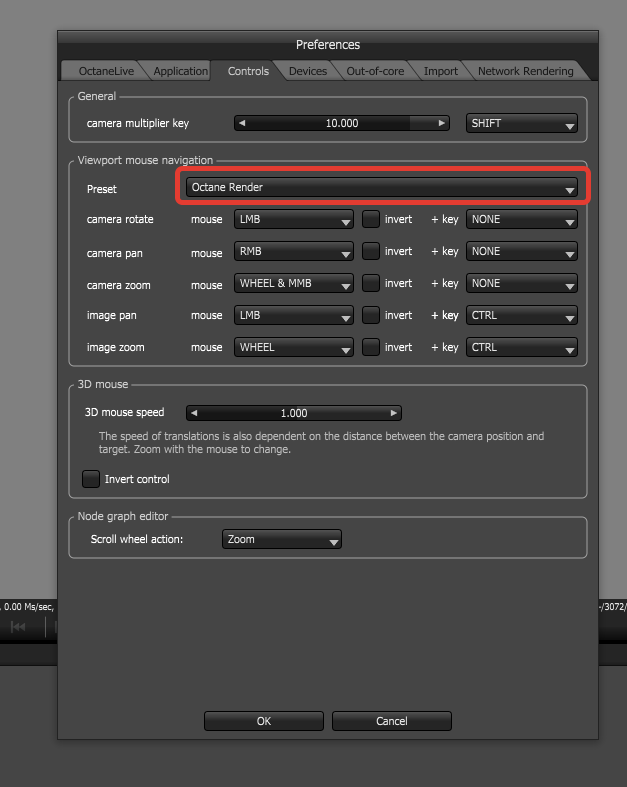
Task: Click the camera multiplier 10.000 slider
Action: [342, 123]
